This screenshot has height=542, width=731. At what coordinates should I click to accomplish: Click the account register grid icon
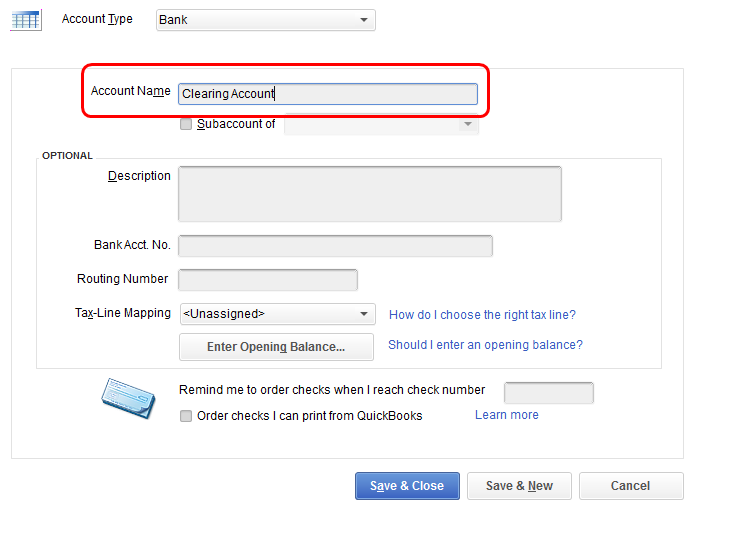tap(25, 20)
